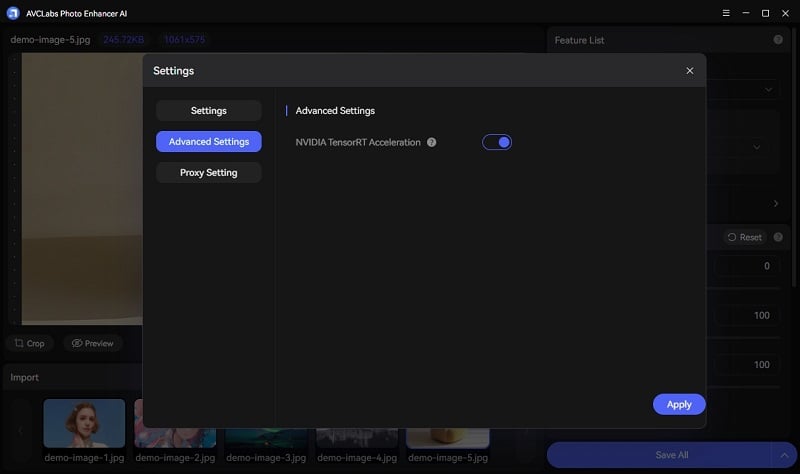This screenshot has height=474, width=800.
Task: Click the Crop button
Action: (x=30, y=343)
